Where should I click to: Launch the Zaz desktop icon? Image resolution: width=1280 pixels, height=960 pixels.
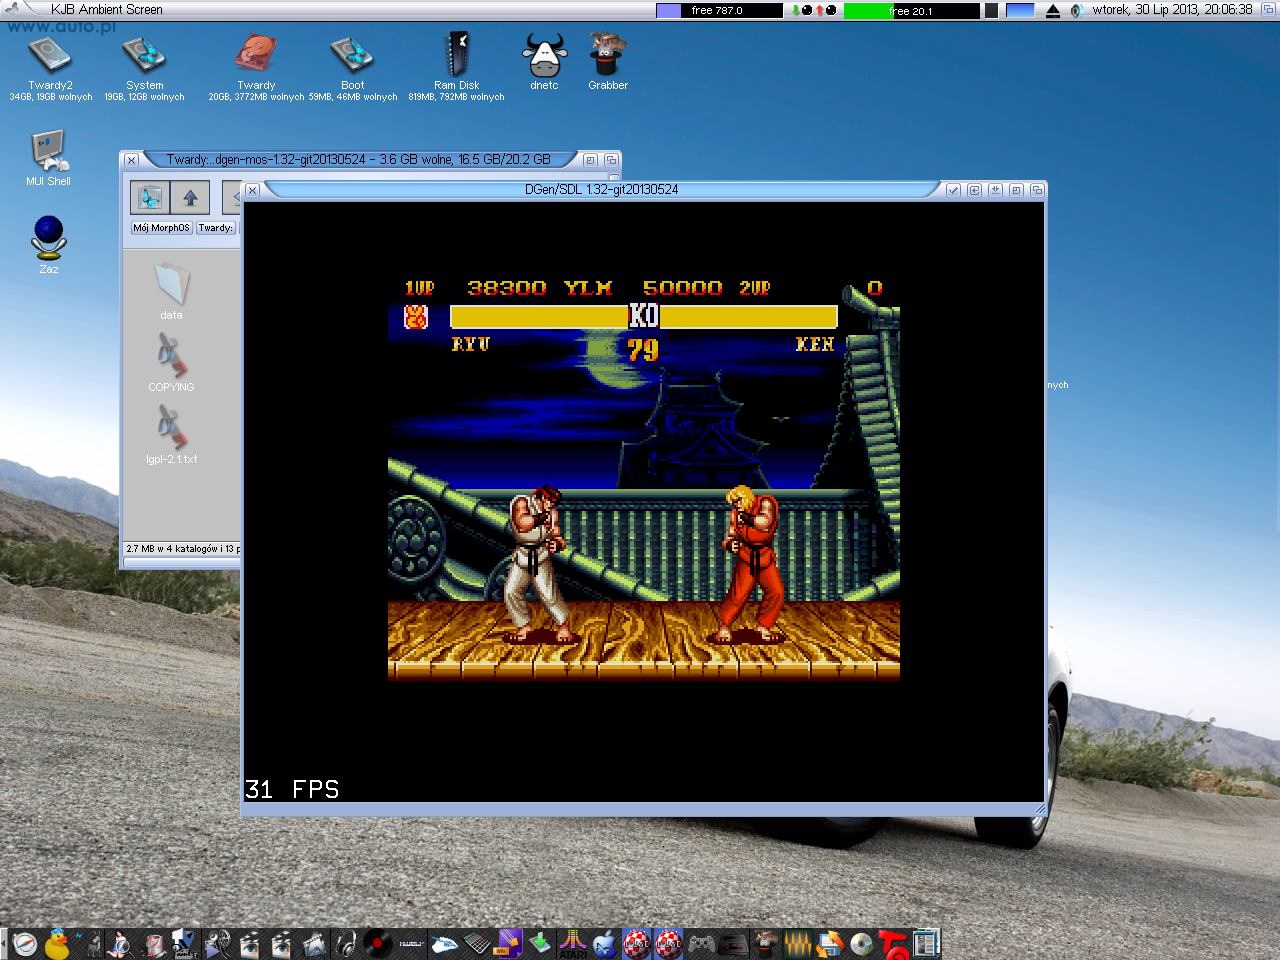point(48,238)
